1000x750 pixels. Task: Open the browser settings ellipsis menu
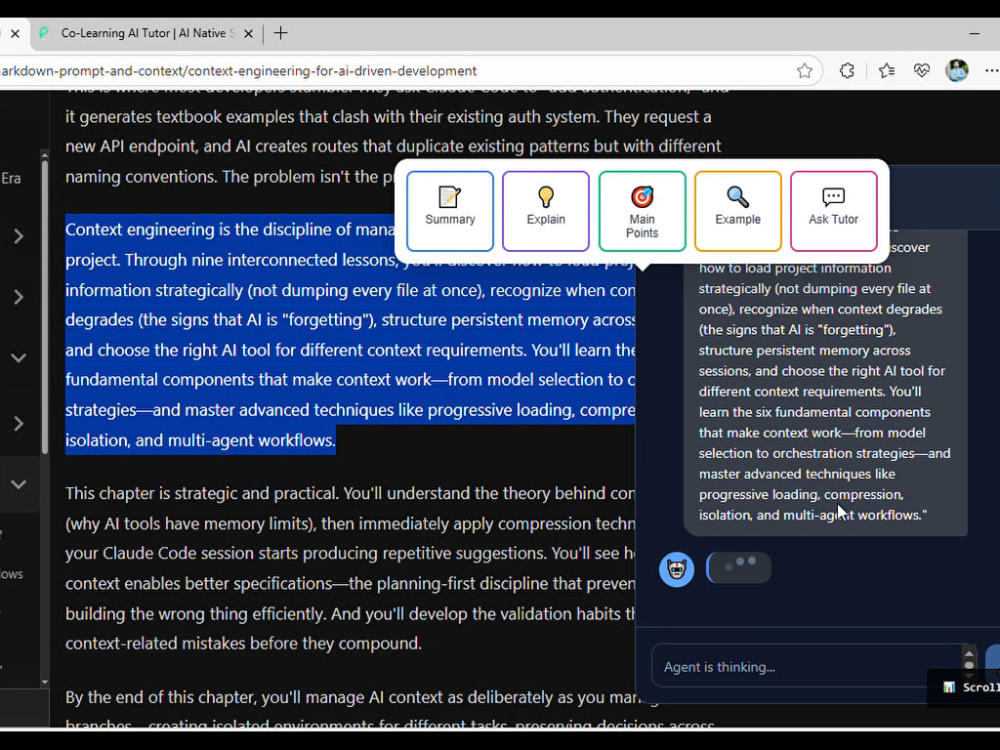(x=991, y=71)
